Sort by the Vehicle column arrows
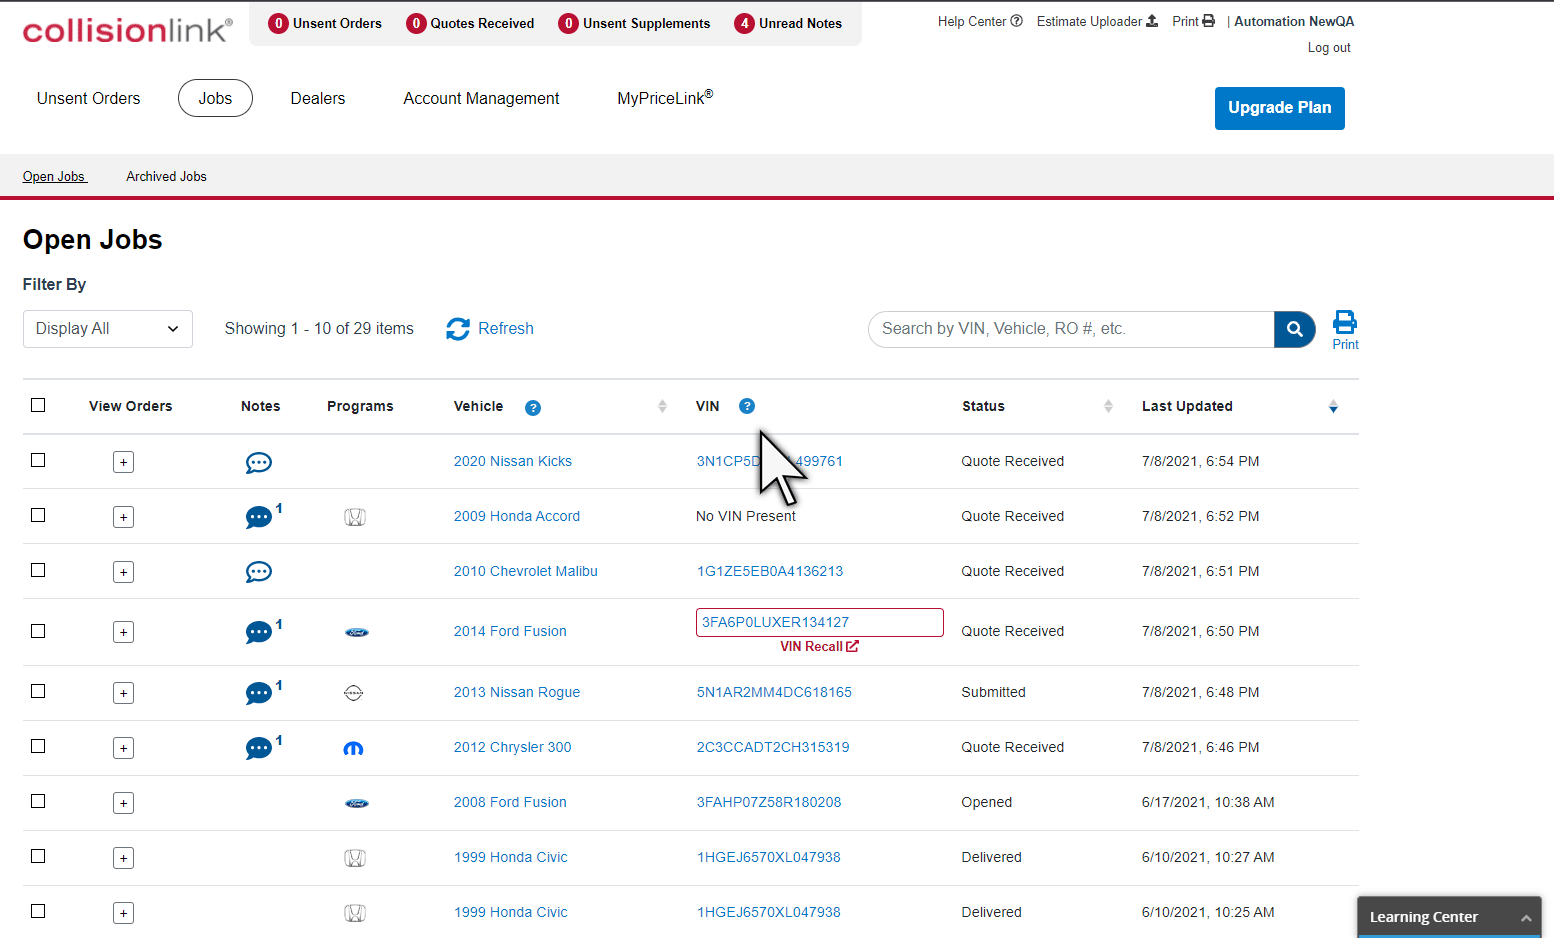The height and width of the screenshot is (938, 1554). click(662, 406)
